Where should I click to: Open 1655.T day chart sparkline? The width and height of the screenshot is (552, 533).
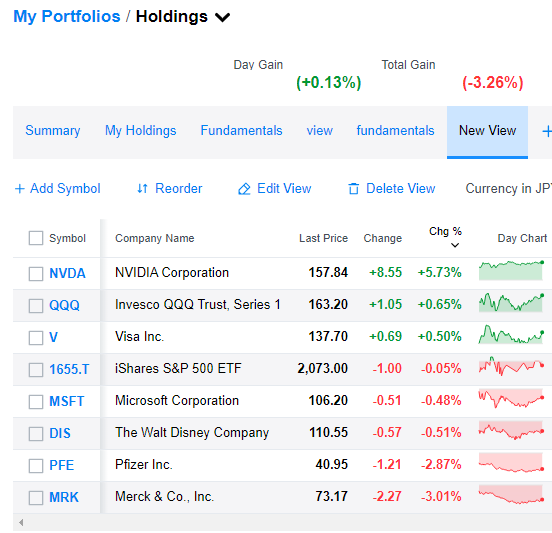pyautogui.click(x=511, y=366)
